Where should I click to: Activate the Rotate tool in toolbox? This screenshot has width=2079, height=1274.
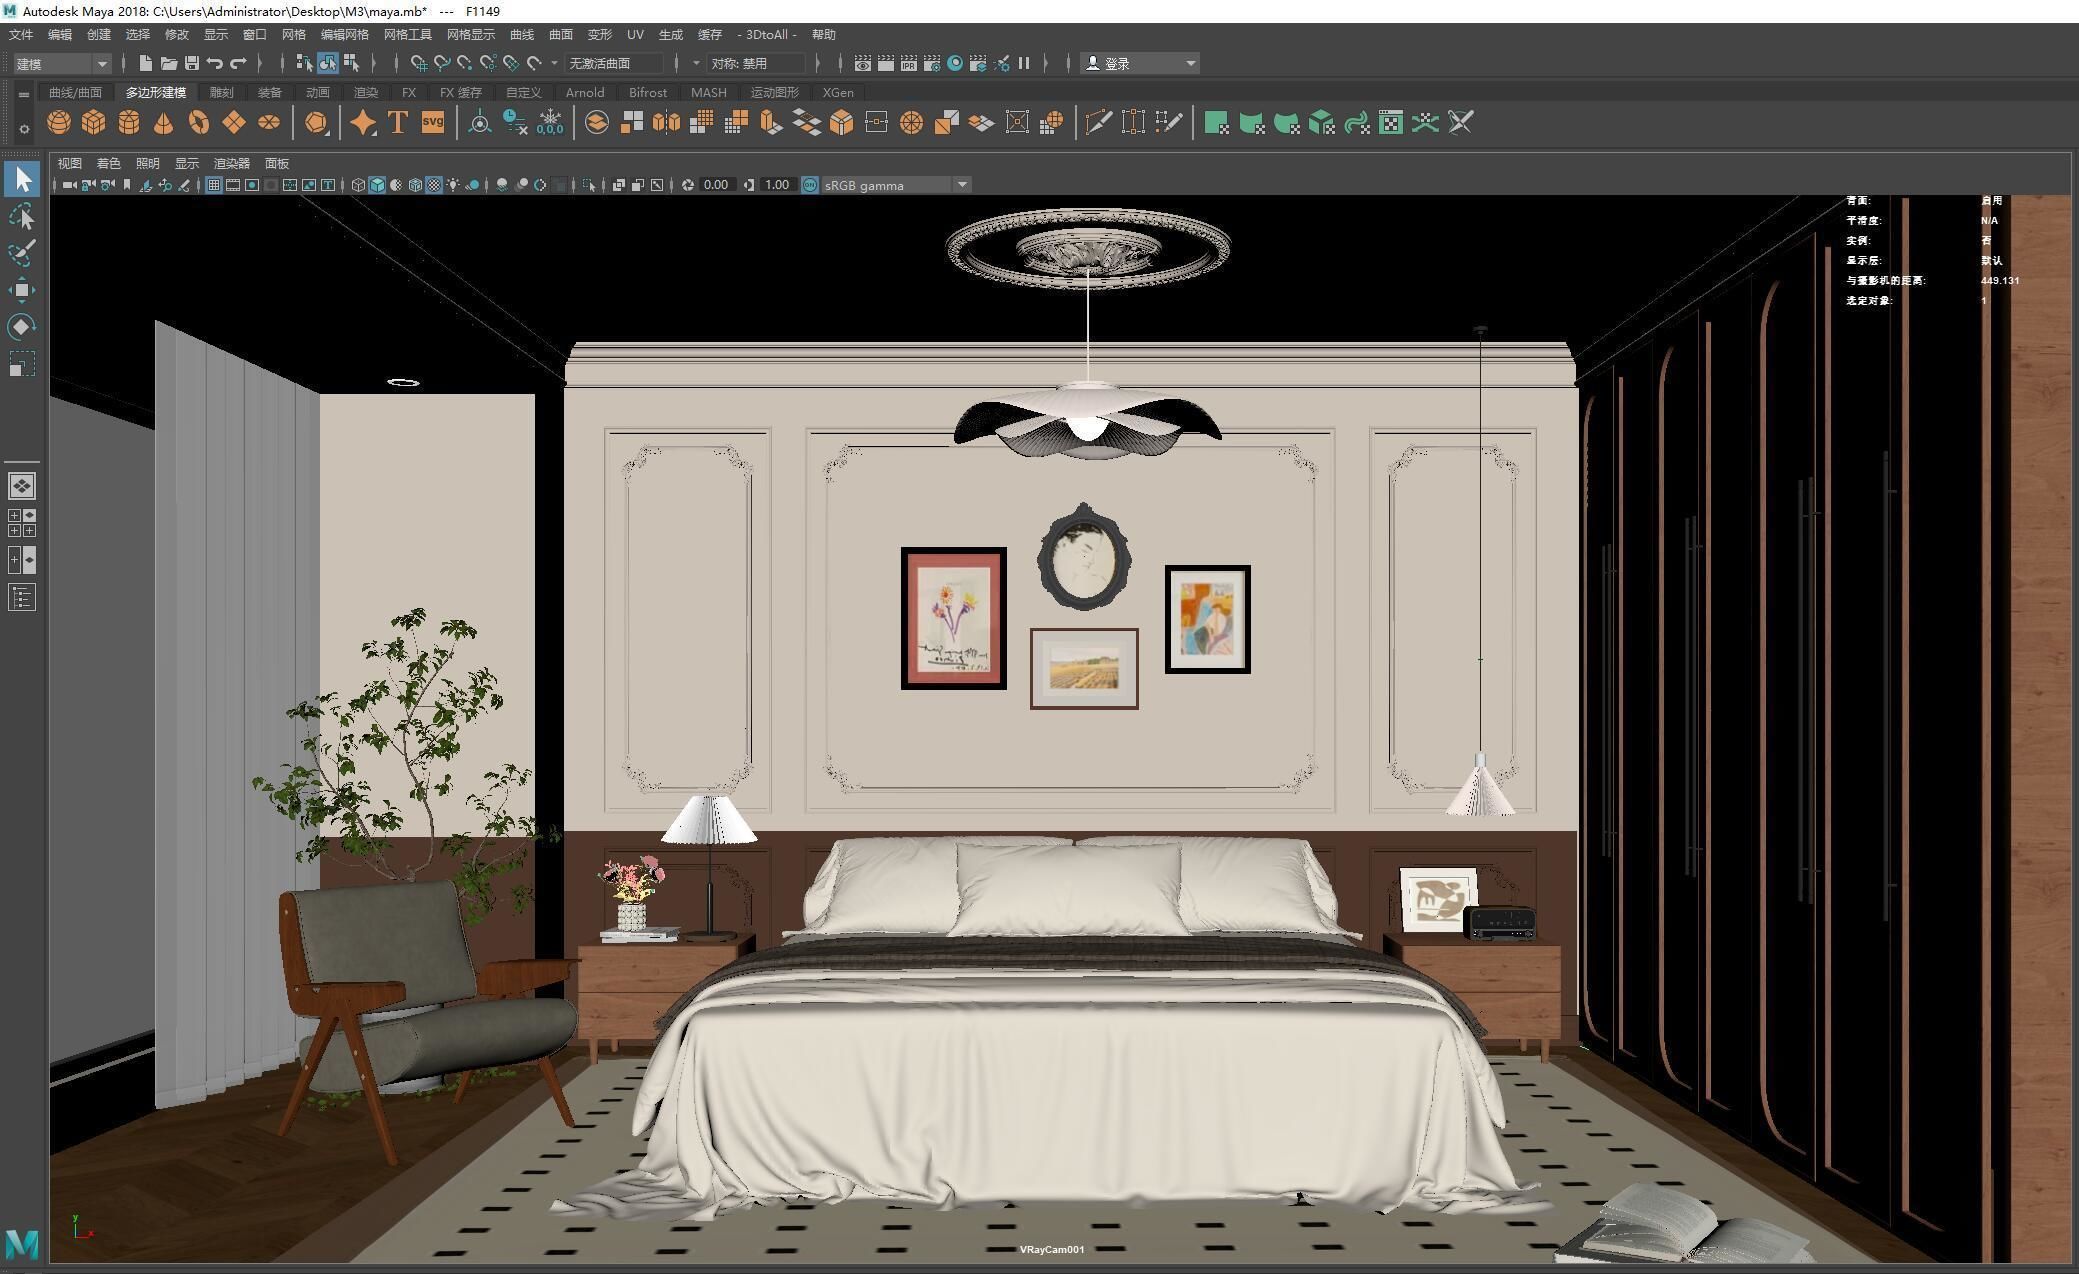[x=22, y=327]
